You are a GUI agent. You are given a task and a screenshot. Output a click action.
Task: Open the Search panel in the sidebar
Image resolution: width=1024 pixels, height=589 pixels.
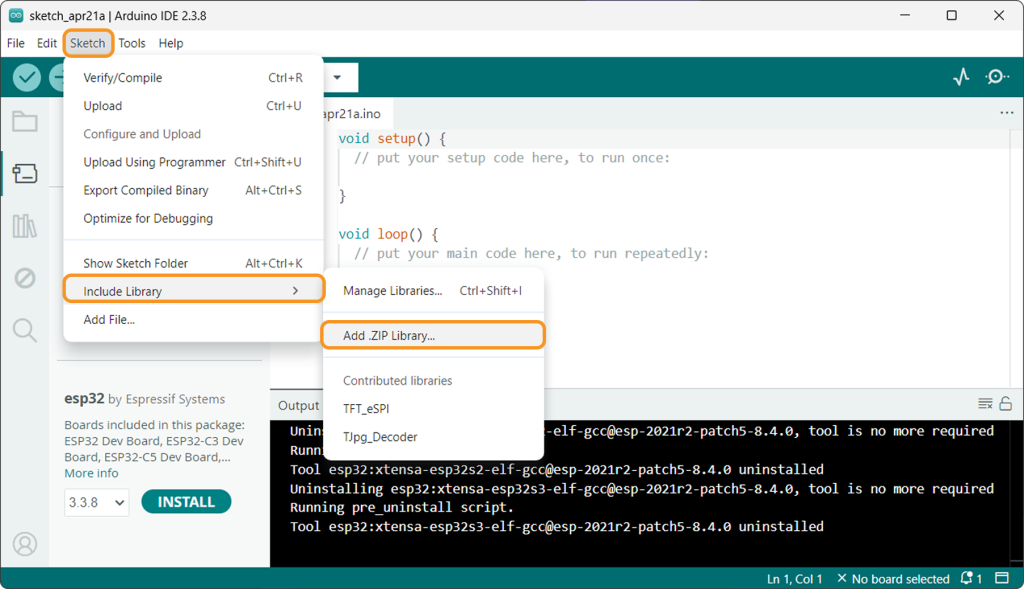25,330
